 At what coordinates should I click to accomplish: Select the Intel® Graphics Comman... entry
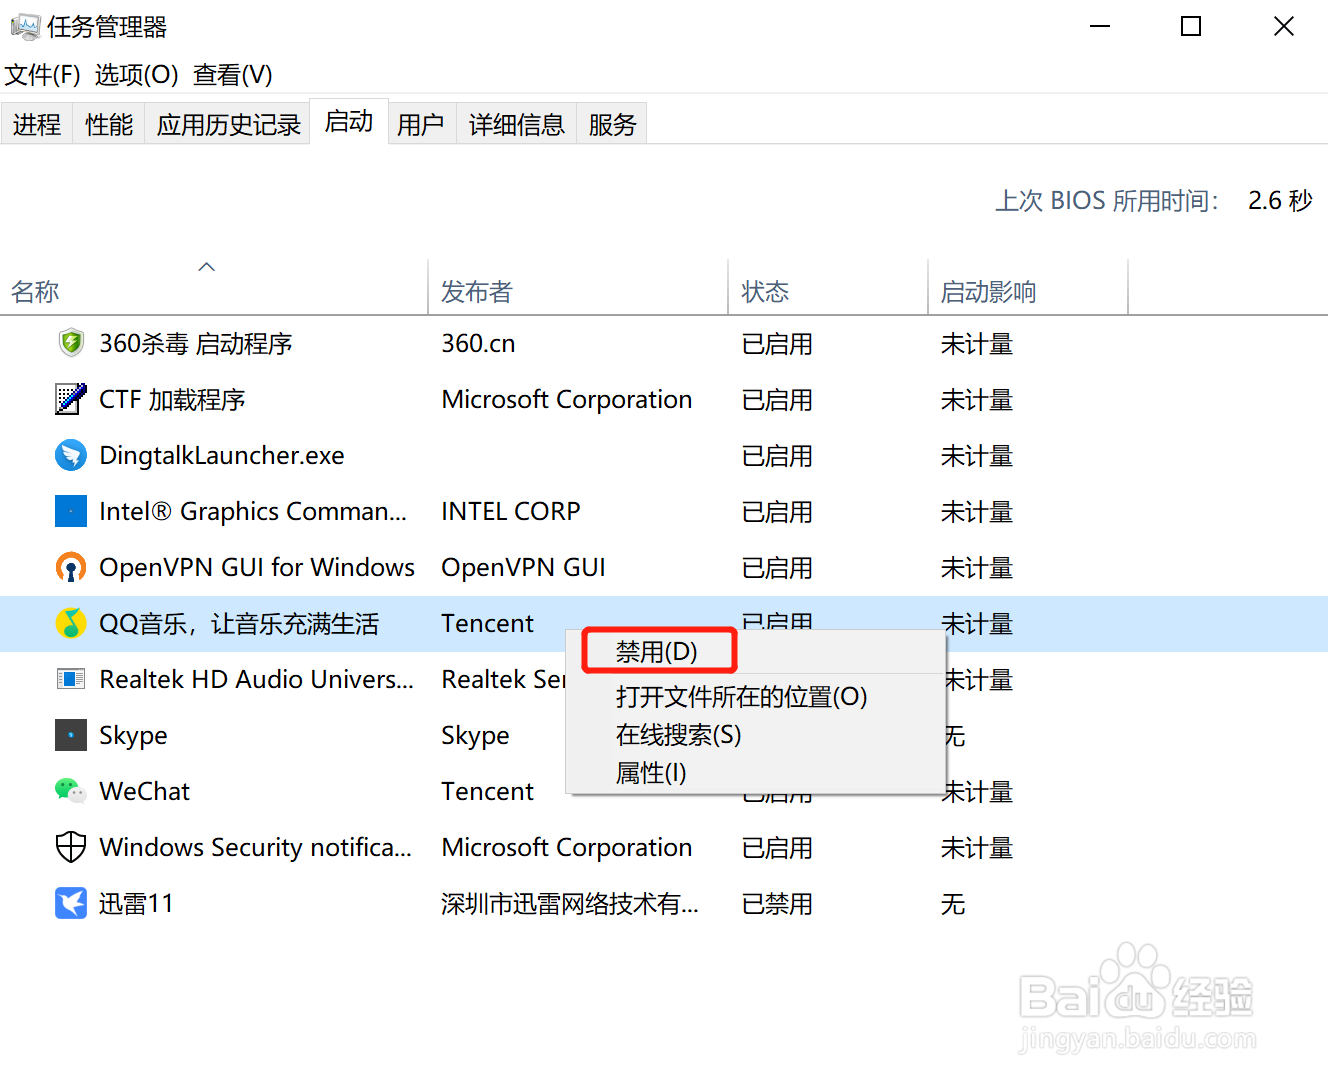[253, 512]
